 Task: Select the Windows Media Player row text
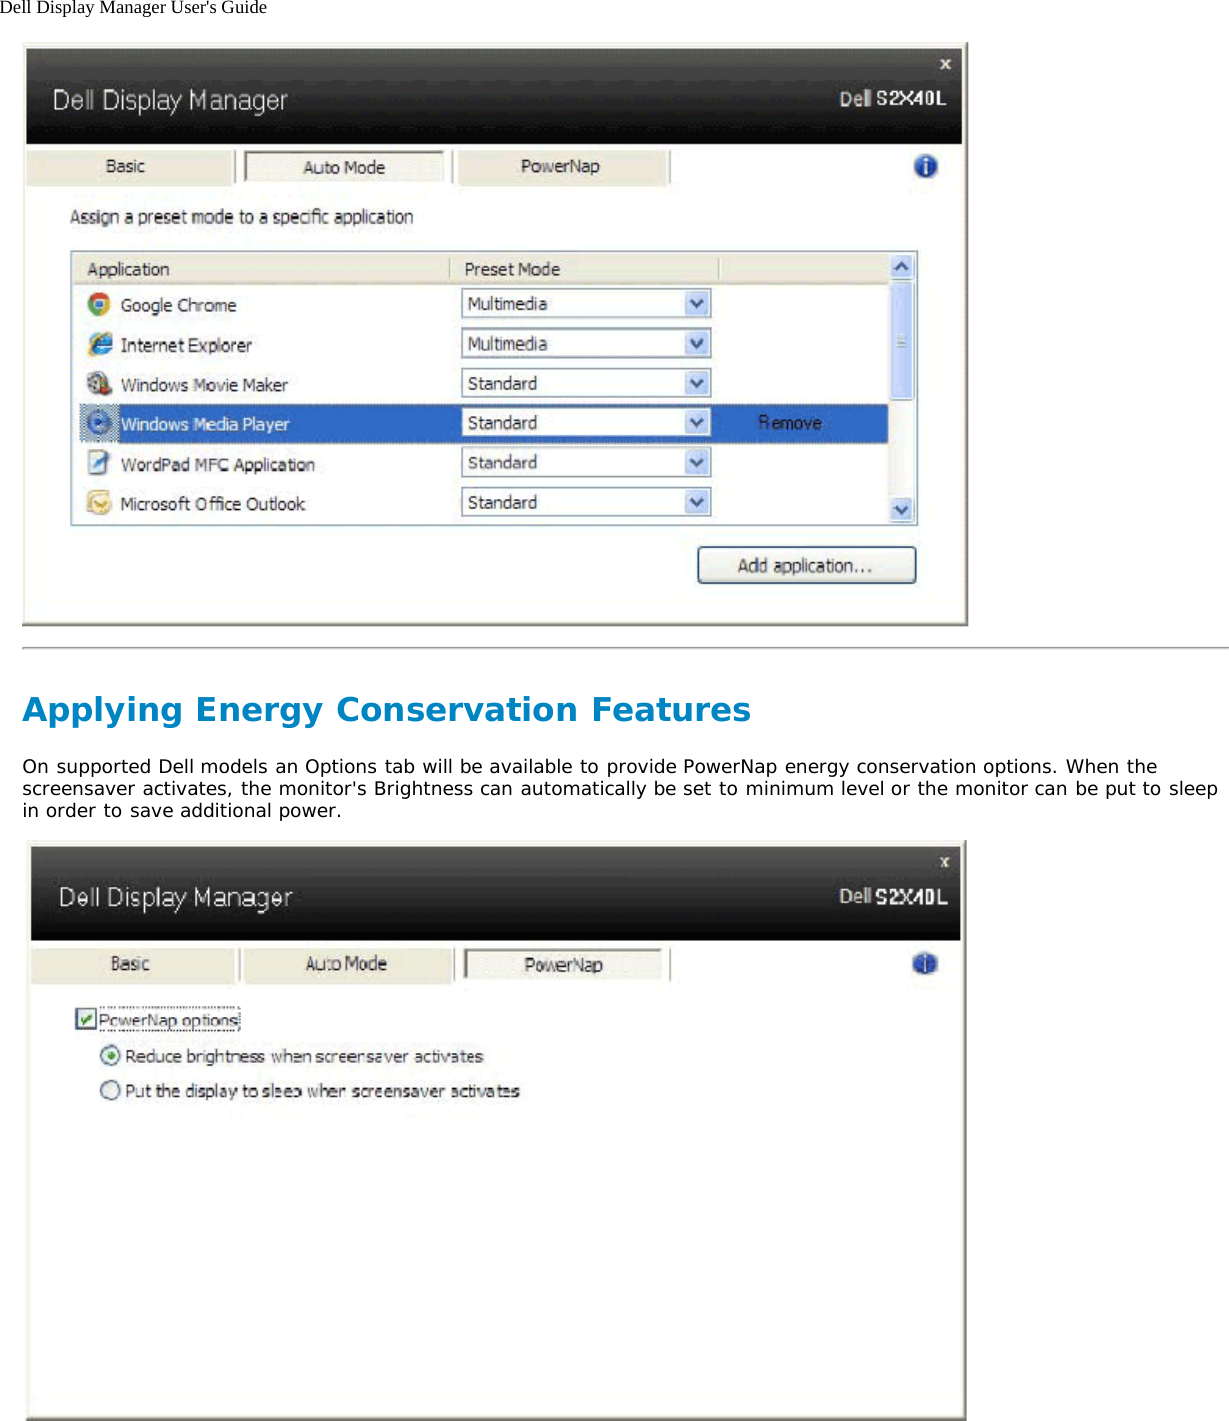[205, 424]
